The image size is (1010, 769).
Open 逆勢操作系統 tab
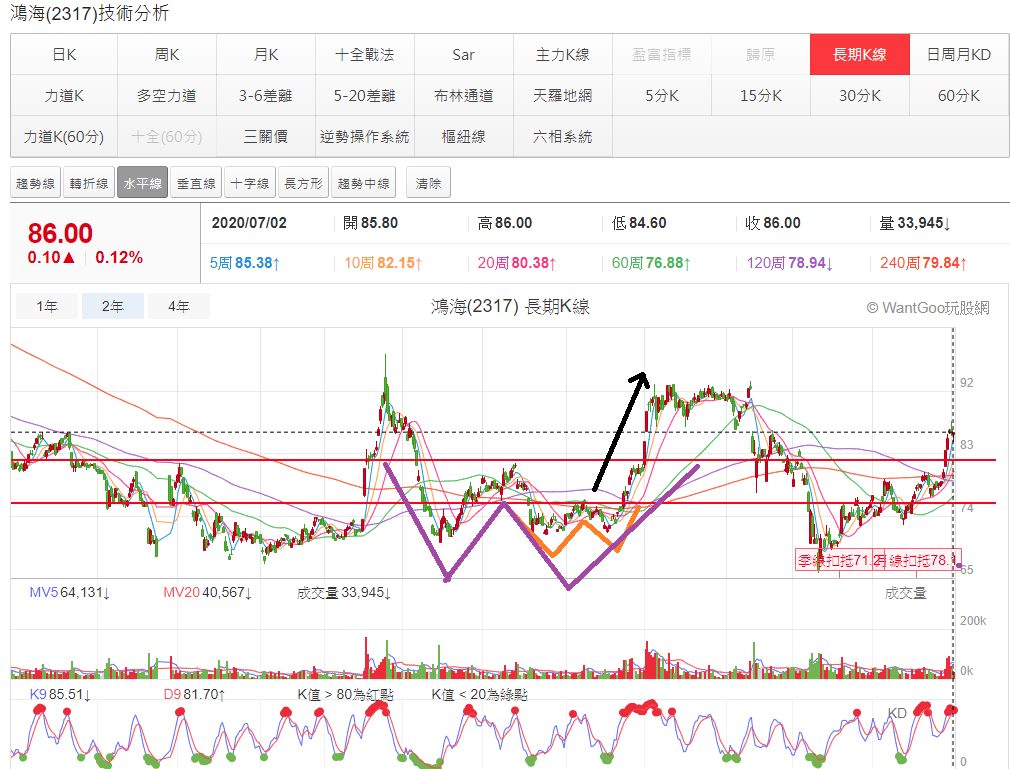click(365, 137)
